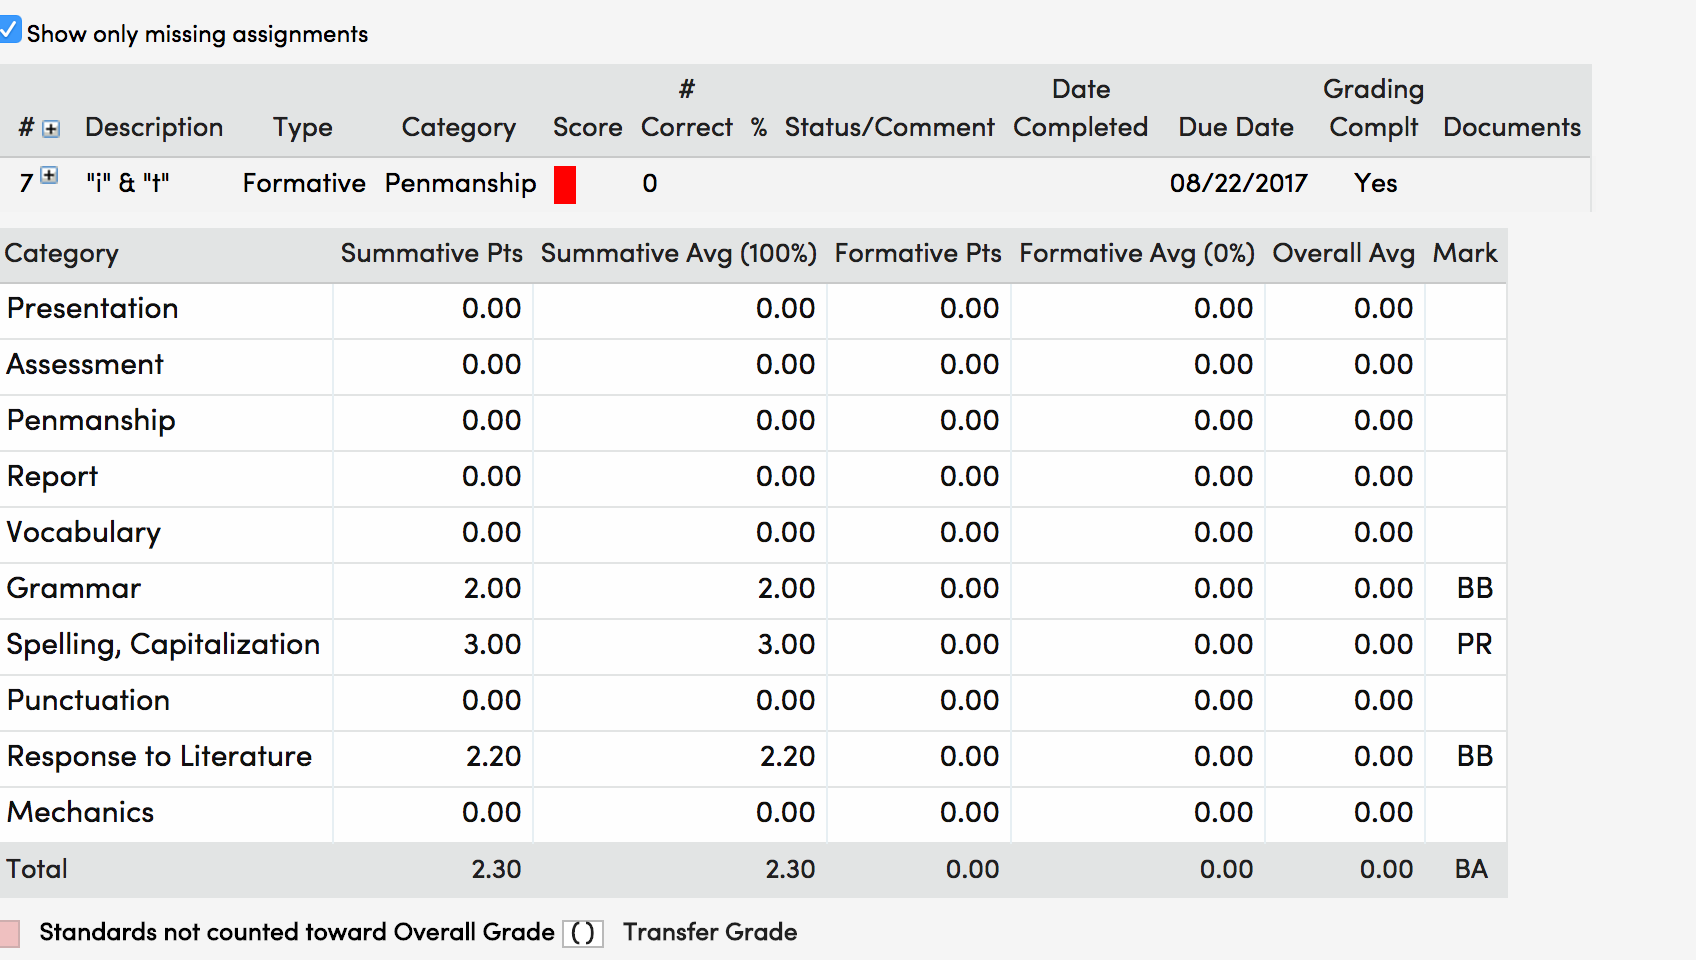Screen dimensions: 1696x960
Task: Click Summative Avg (100%) column header
Action: (x=679, y=253)
